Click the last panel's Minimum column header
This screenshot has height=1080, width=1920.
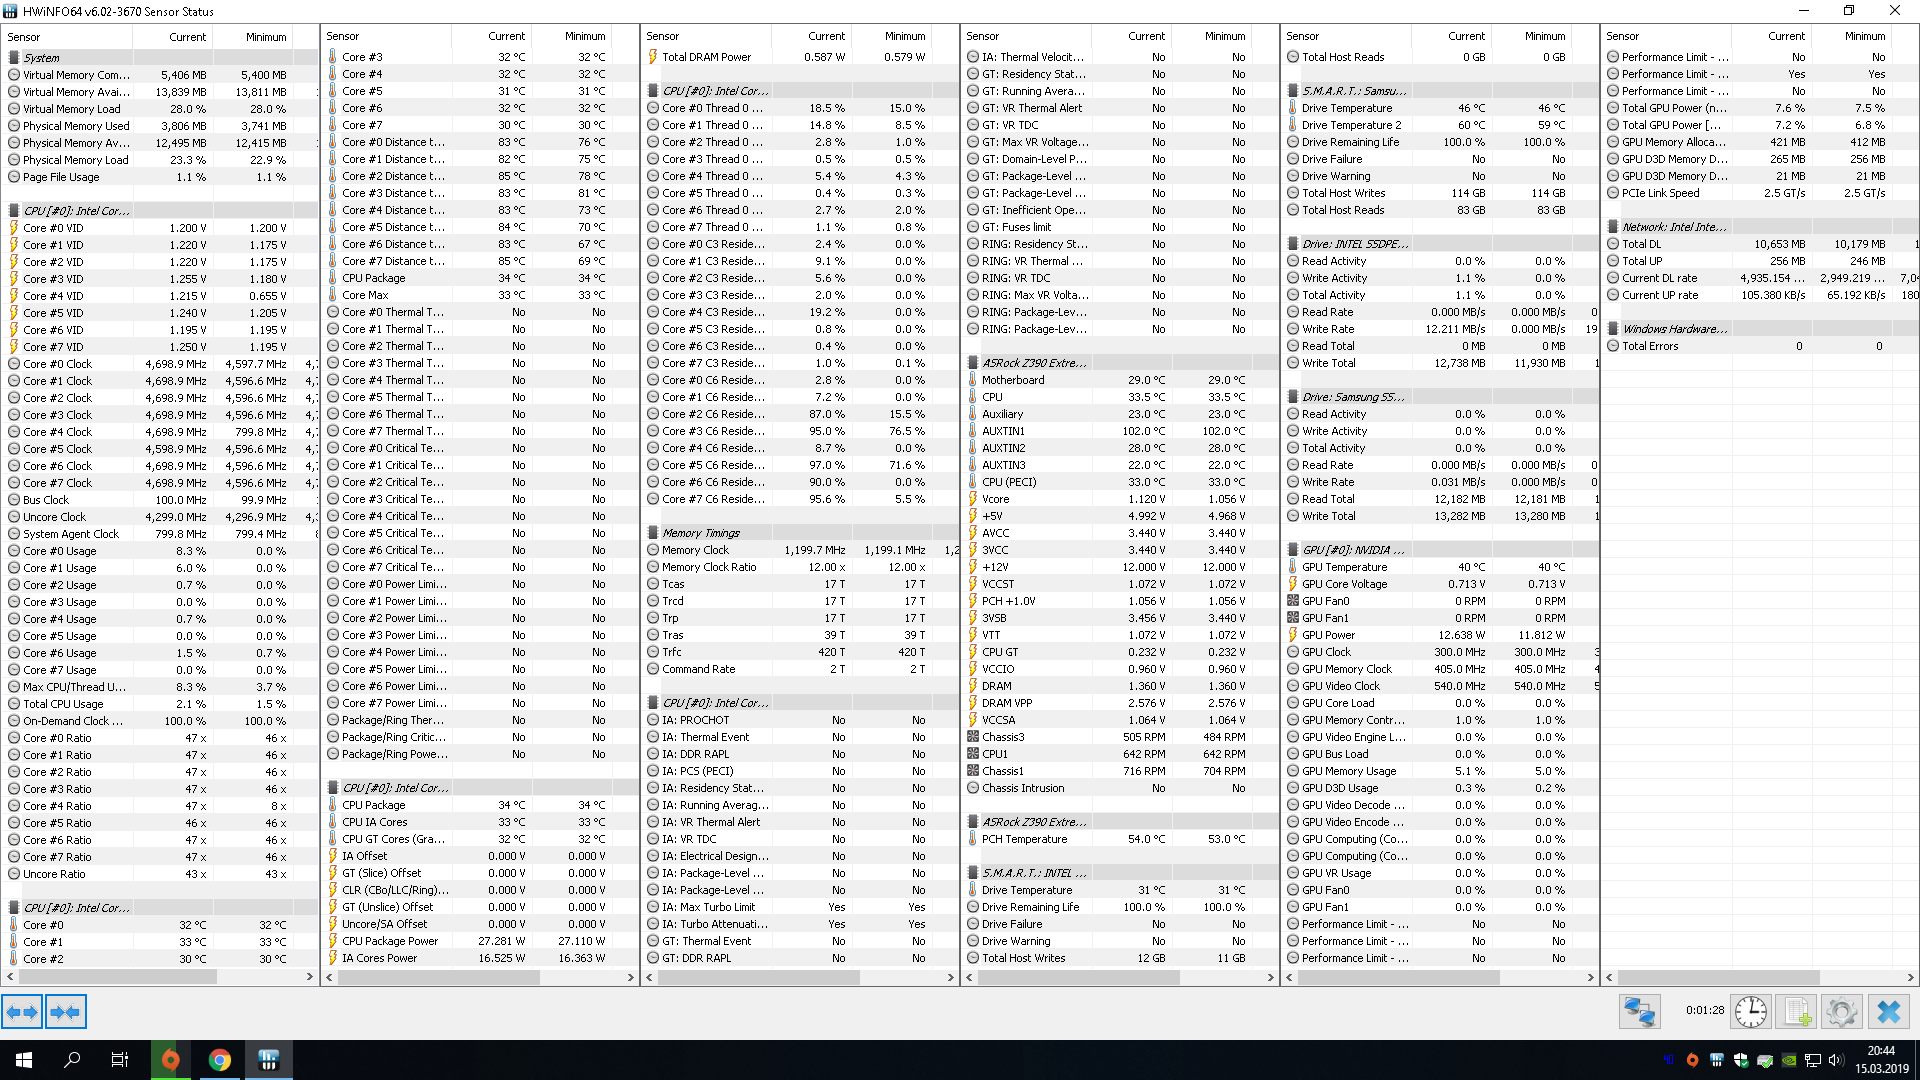point(1865,36)
